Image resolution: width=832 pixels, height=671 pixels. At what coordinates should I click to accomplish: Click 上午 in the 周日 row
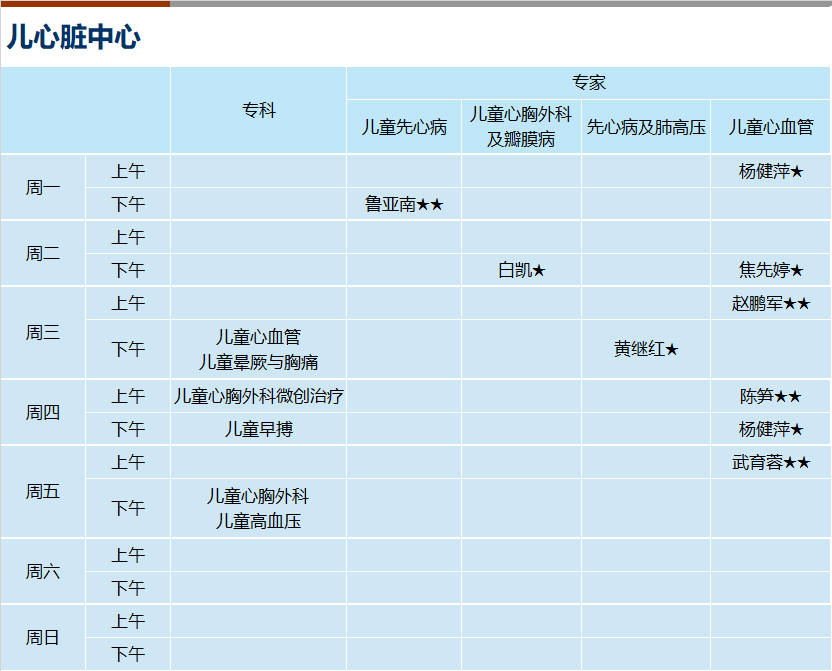tap(128, 621)
